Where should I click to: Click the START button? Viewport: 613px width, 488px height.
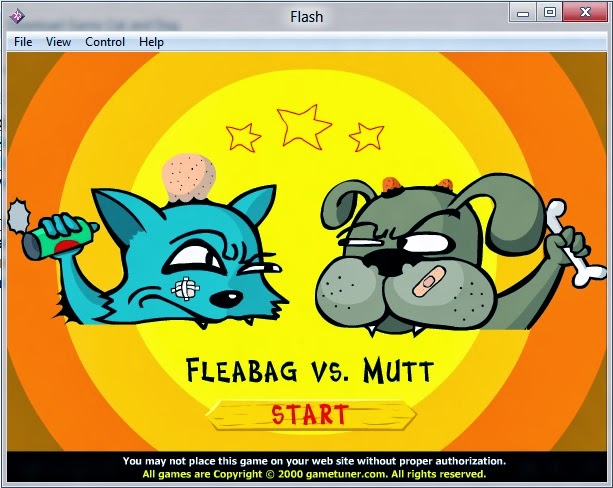[311, 415]
